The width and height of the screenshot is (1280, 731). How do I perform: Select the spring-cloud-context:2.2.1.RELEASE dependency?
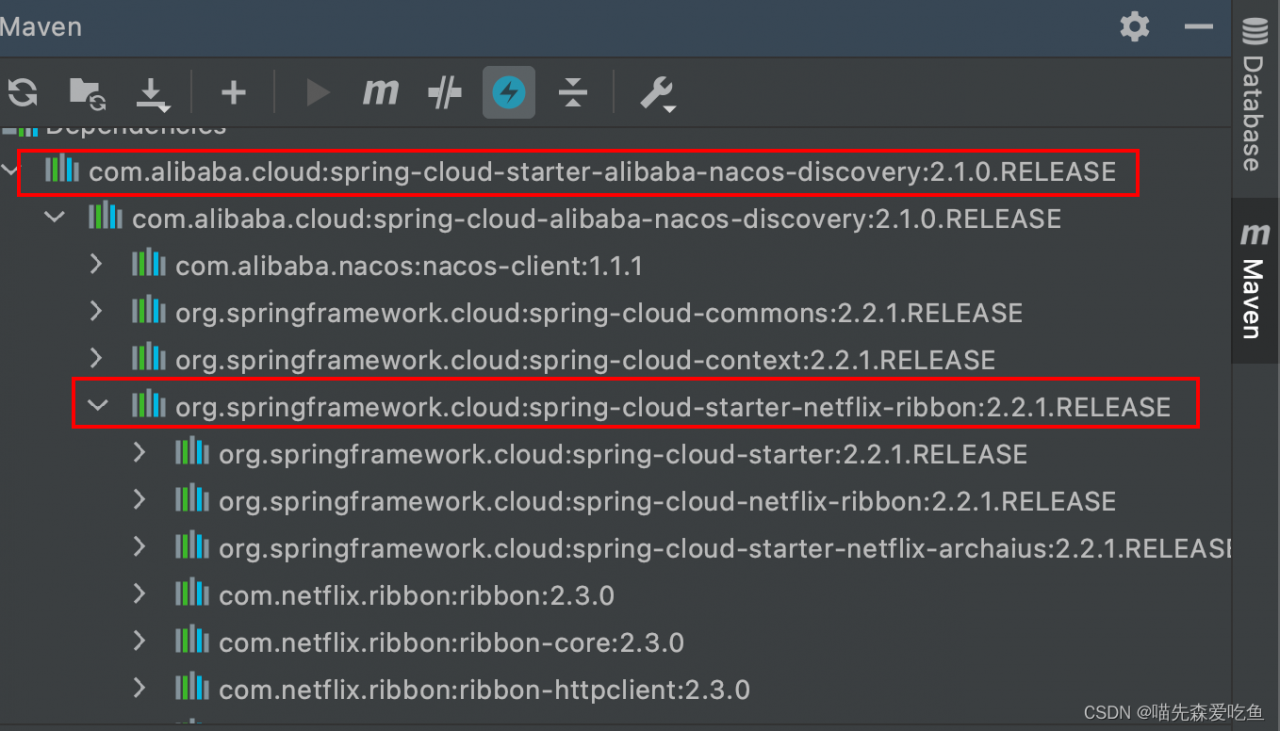click(x=585, y=360)
